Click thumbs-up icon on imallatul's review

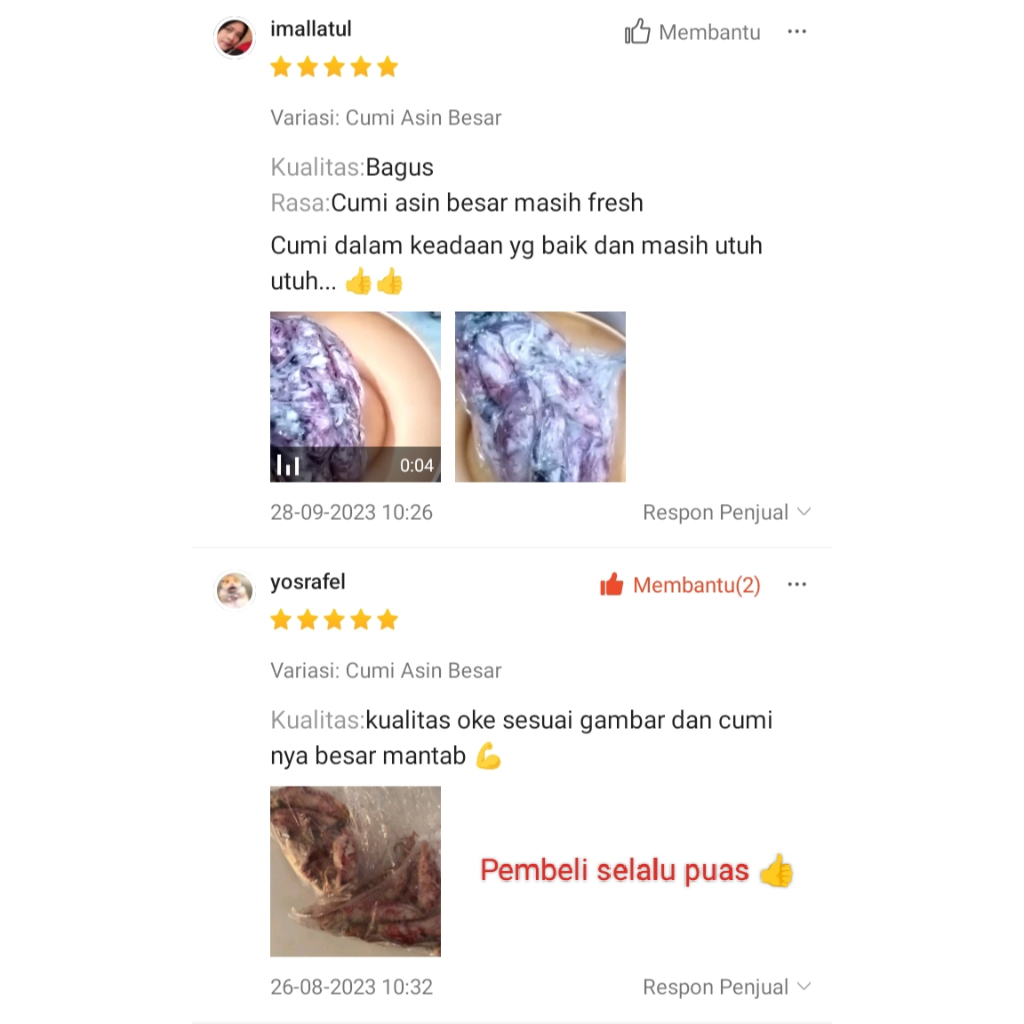pos(637,31)
